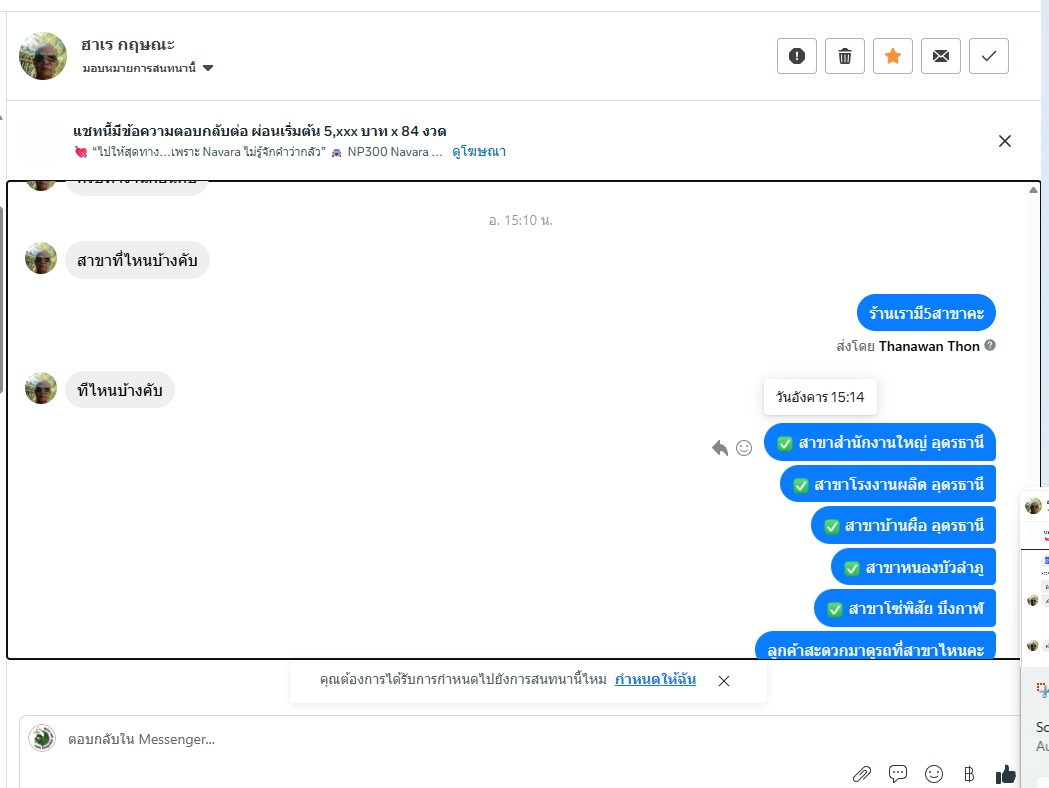
Task: Mark conversation as spam using exclamation icon
Action: click(796, 56)
